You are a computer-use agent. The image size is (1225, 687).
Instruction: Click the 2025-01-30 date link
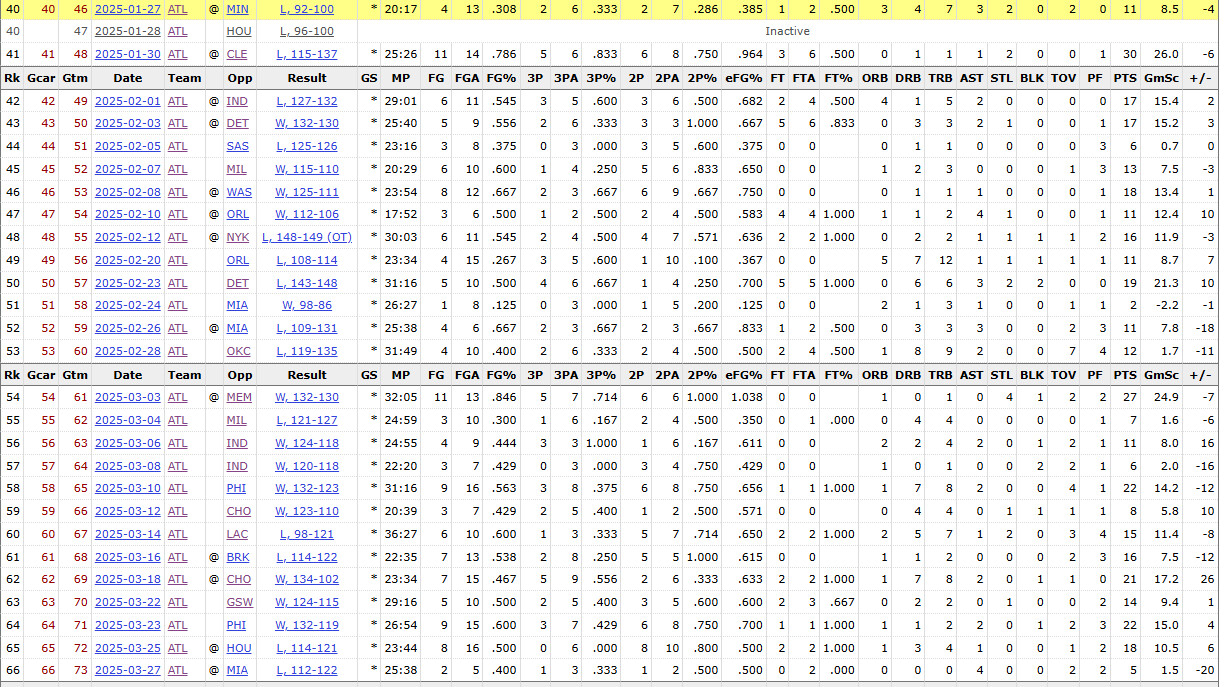127,54
